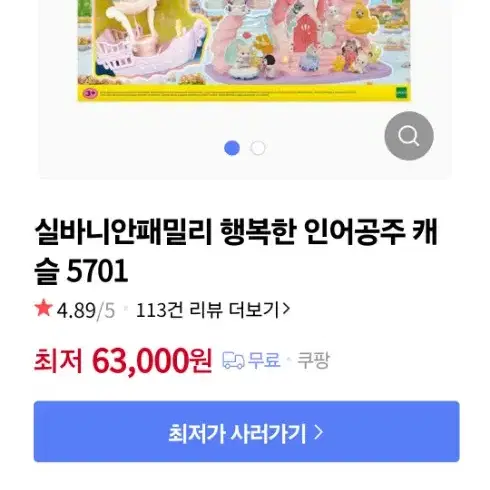
Task: Tap the magnifier zoom icon
Action: pos(409,136)
